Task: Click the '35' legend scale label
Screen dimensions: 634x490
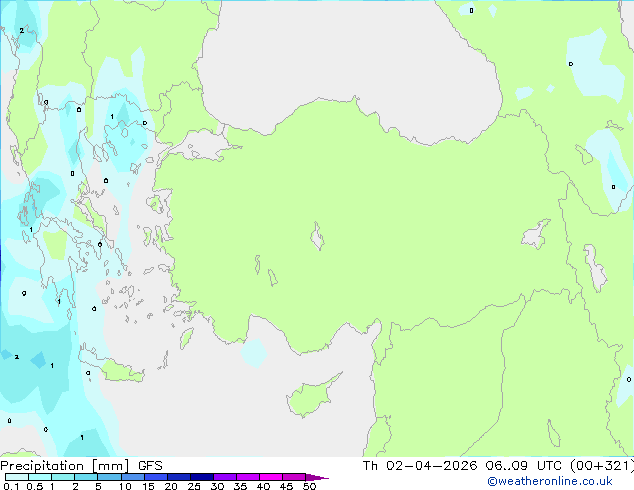Action: (x=240, y=486)
